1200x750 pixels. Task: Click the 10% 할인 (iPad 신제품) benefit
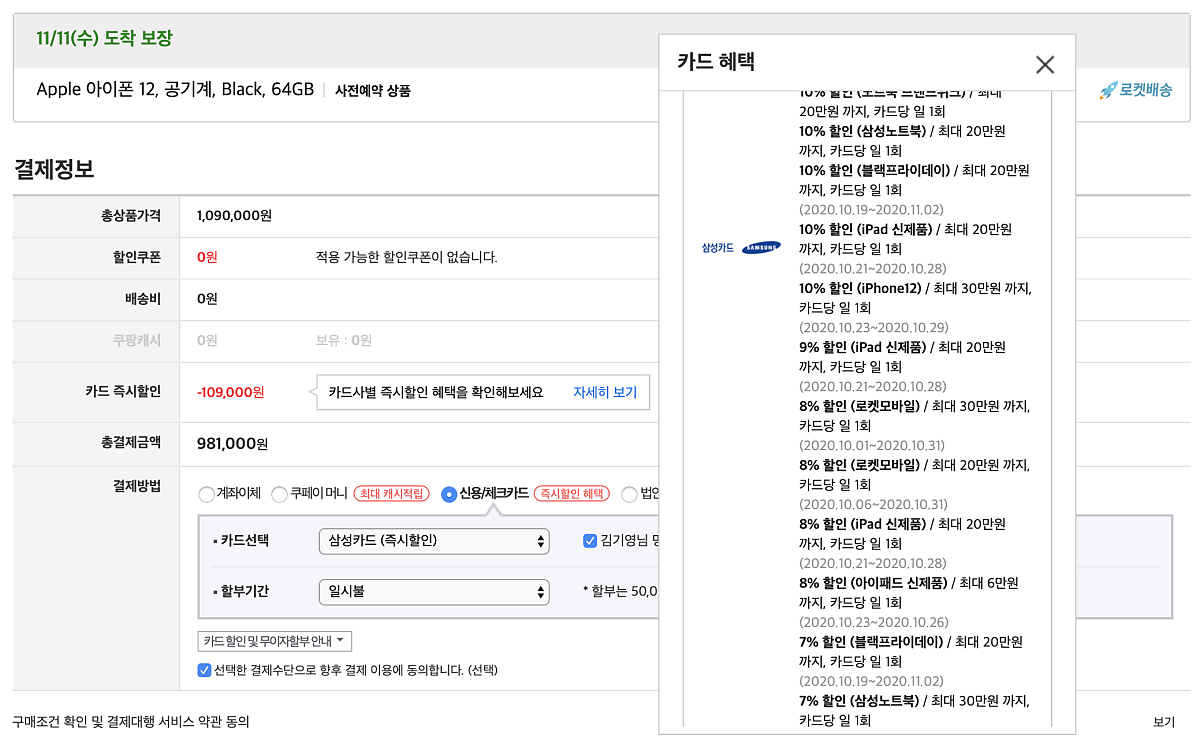pyautogui.click(x=905, y=239)
